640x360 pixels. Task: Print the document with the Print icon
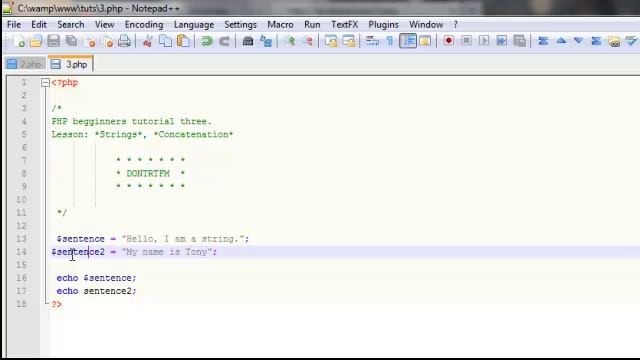pos(124,41)
